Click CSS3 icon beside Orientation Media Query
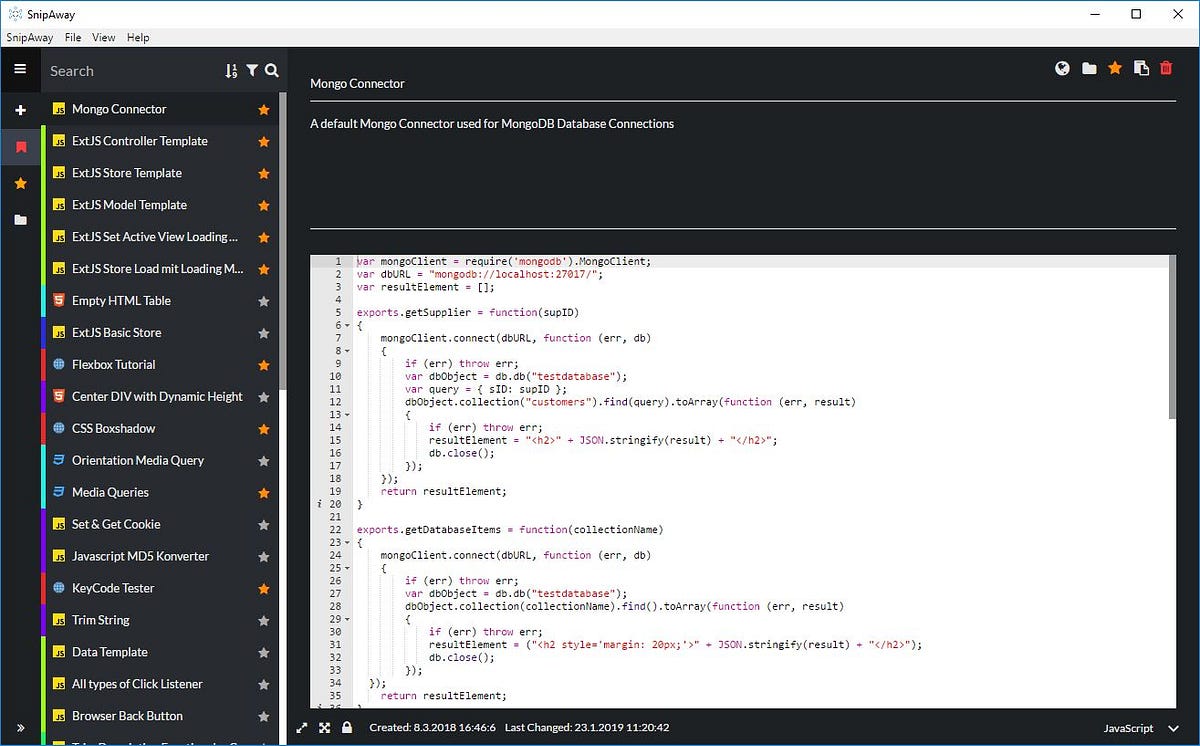 click(59, 460)
